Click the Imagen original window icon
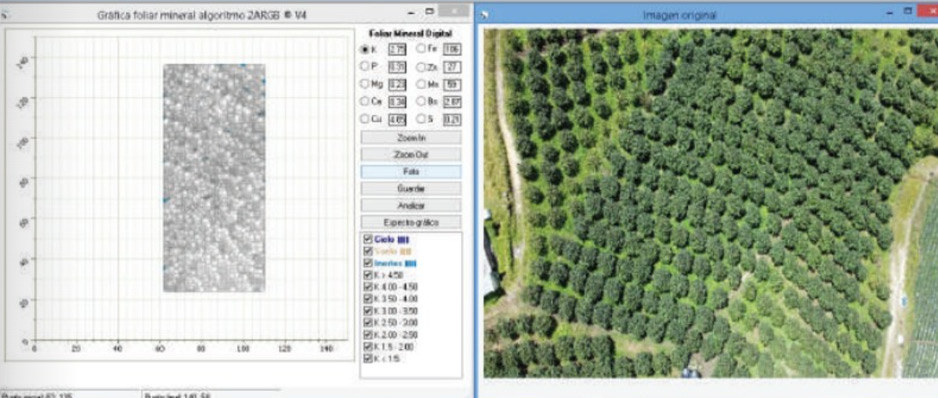Screen dimensions: 938x398 pyautogui.click(x=485, y=14)
